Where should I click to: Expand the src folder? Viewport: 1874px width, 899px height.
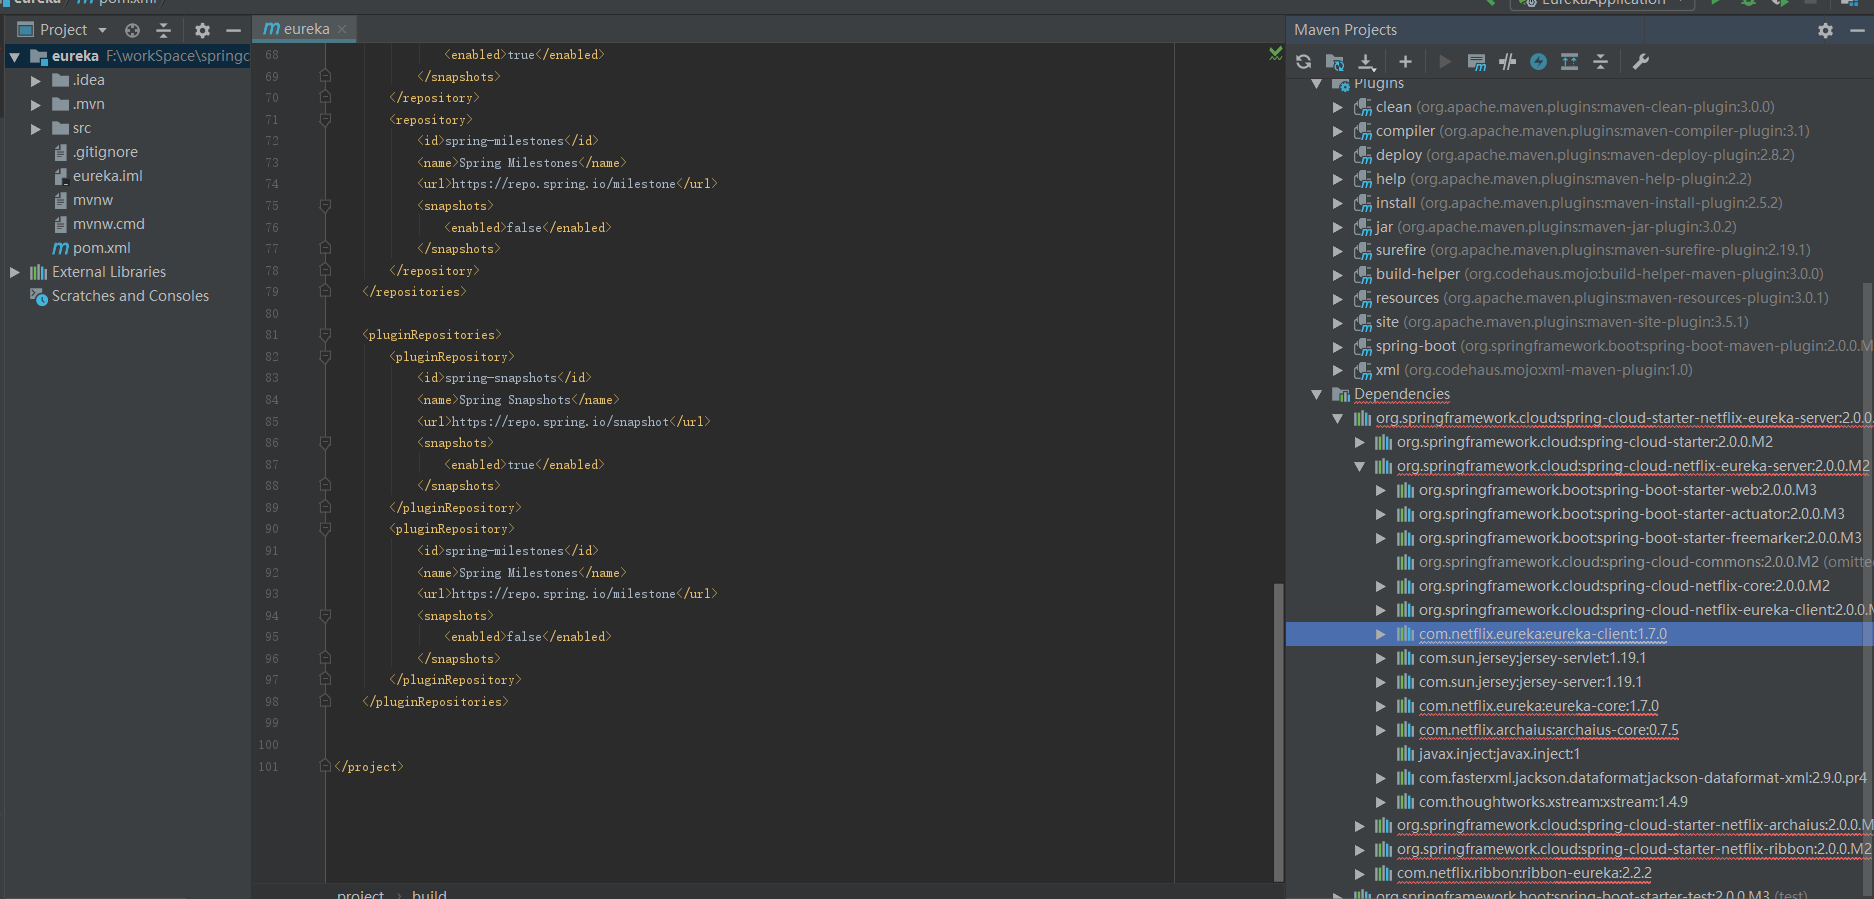[x=36, y=129]
